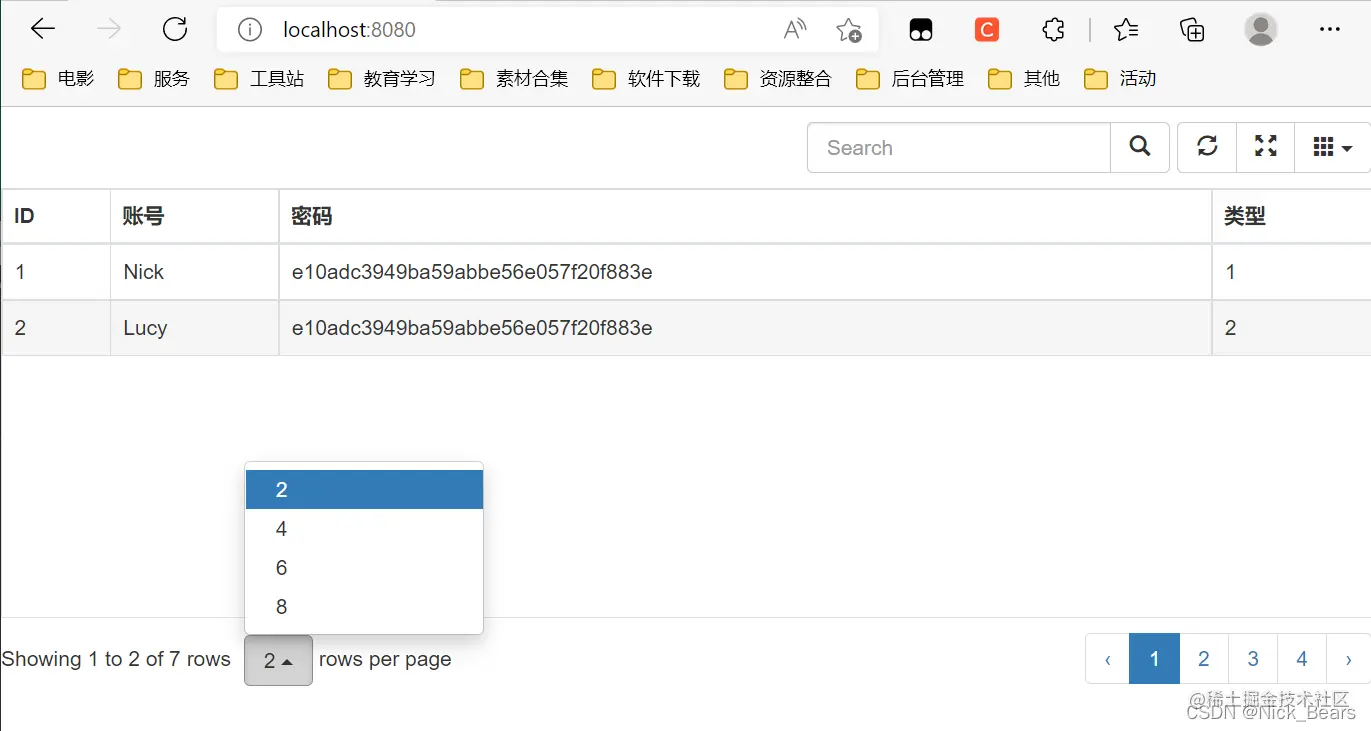Open the browser Extensions puzzle icon
This screenshot has width=1371, height=731.
(1053, 29)
